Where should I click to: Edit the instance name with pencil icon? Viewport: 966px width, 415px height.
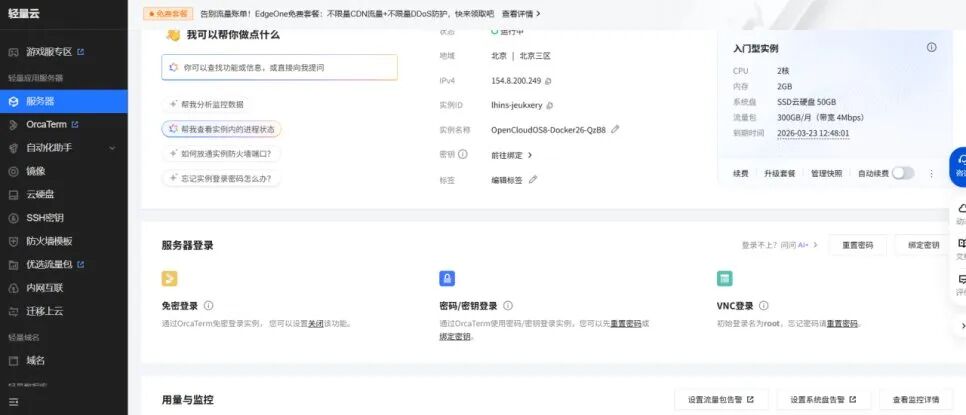click(x=615, y=129)
